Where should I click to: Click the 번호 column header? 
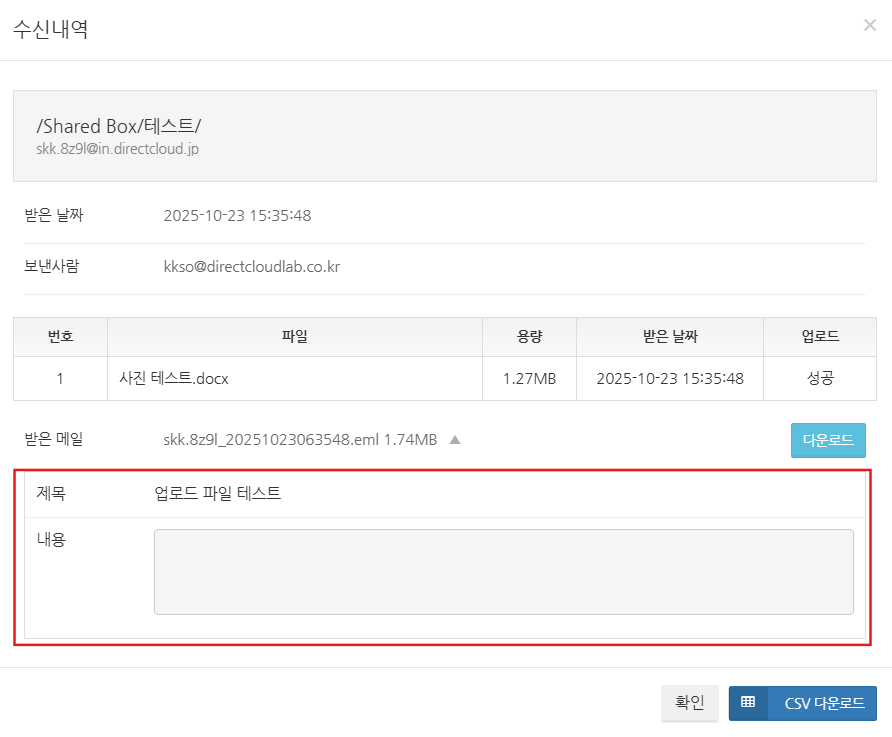click(60, 337)
